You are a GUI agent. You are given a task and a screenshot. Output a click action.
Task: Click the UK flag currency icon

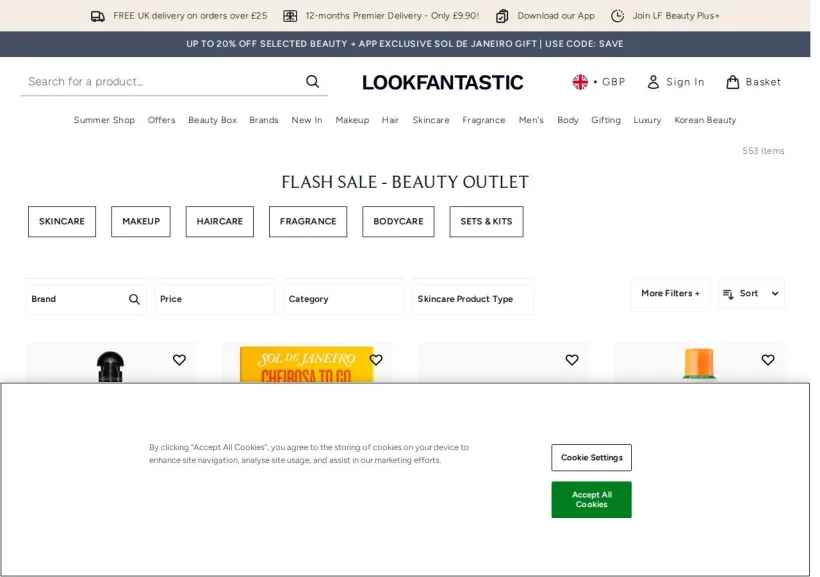[x=580, y=82]
